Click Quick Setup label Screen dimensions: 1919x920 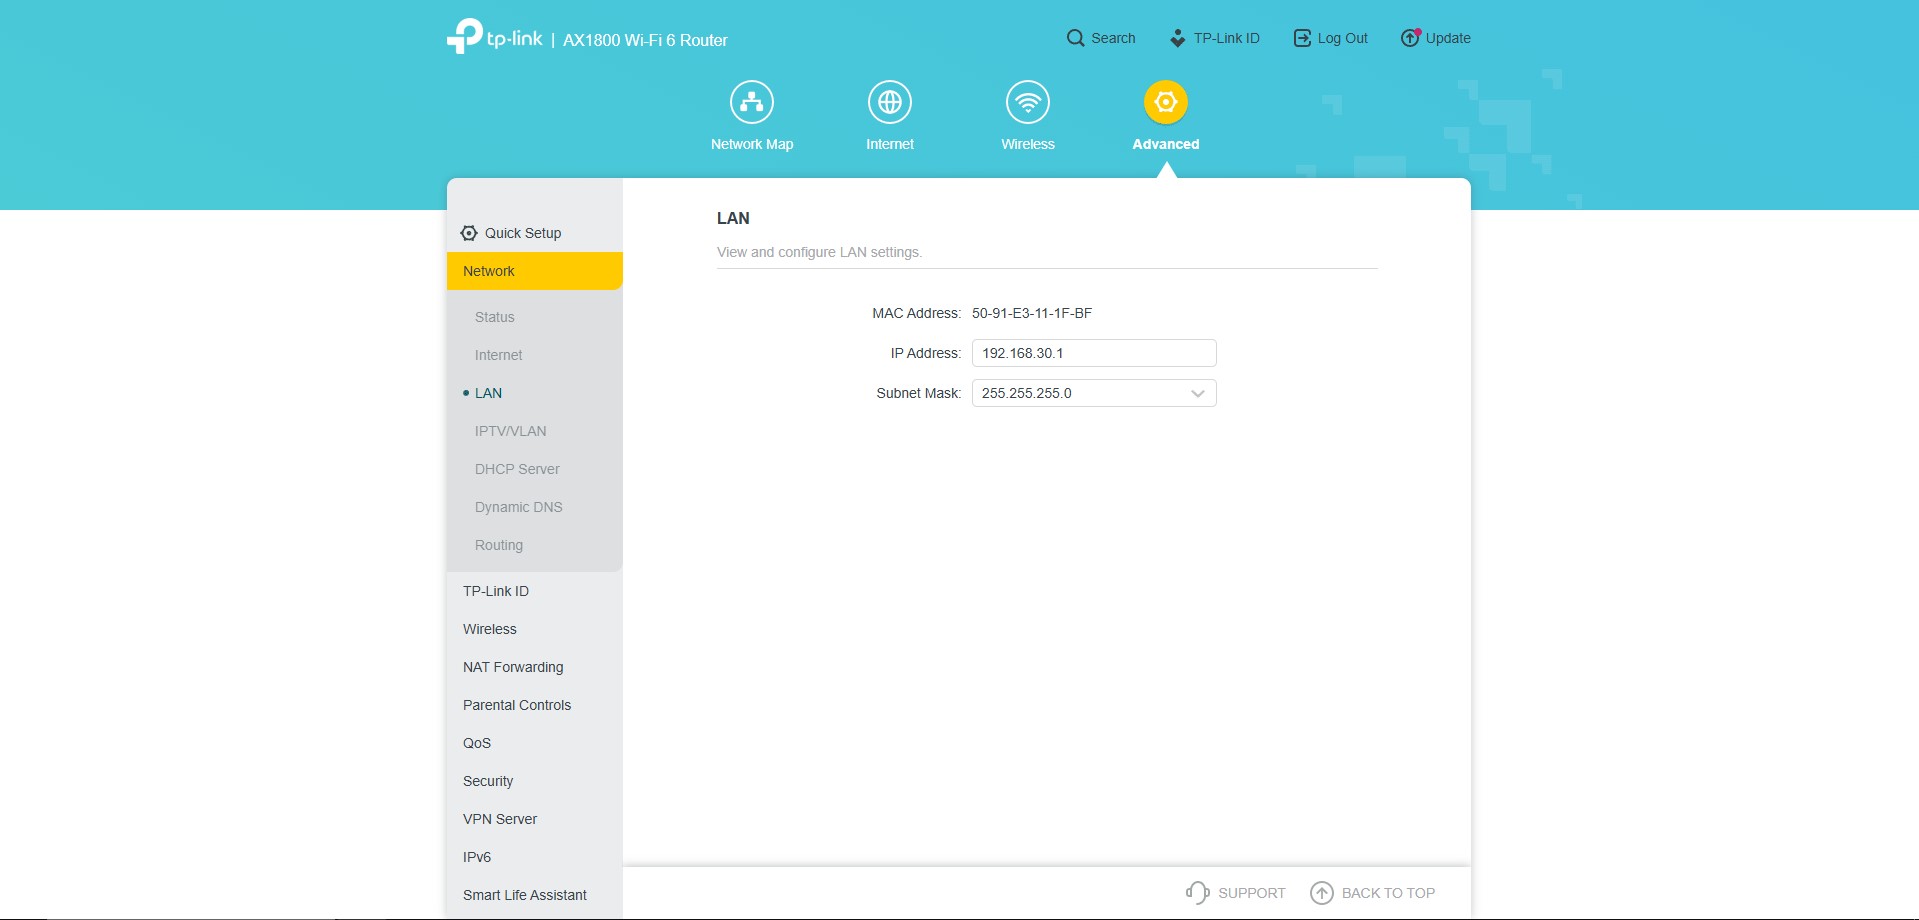click(x=523, y=233)
